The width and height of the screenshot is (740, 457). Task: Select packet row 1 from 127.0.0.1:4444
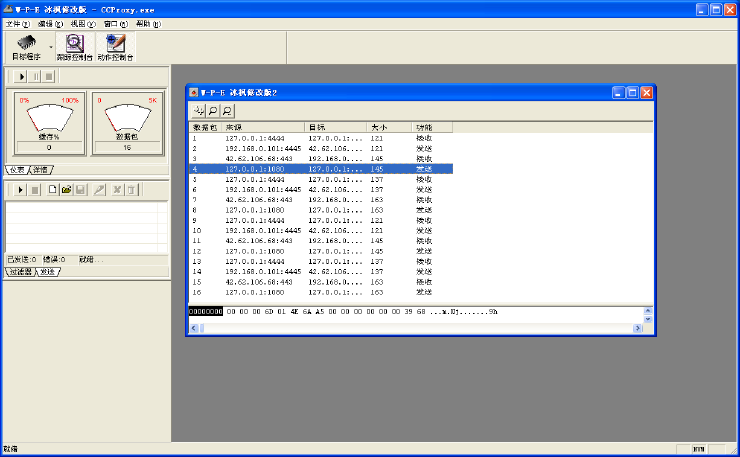click(321, 138)
